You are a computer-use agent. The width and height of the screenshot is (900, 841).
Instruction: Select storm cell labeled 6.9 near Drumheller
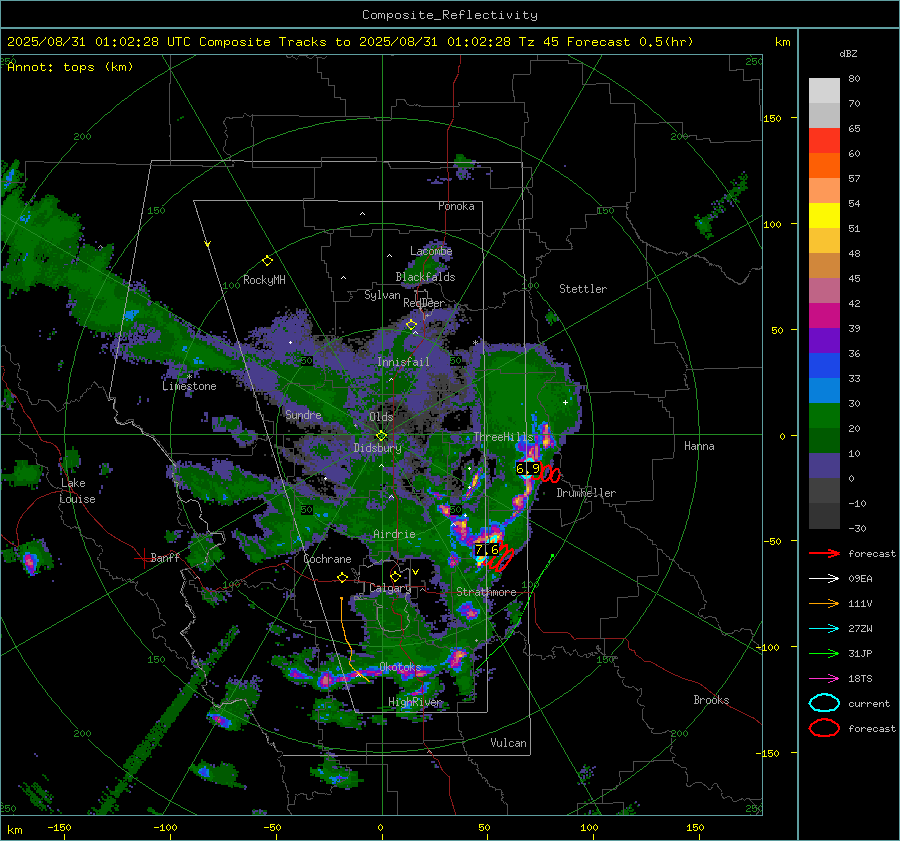tap(528, 468)
